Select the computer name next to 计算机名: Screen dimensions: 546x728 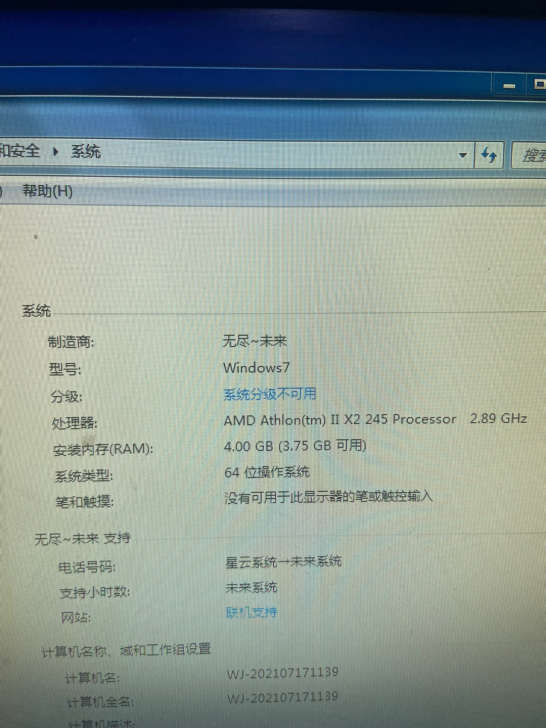click(x=283, y=673)
